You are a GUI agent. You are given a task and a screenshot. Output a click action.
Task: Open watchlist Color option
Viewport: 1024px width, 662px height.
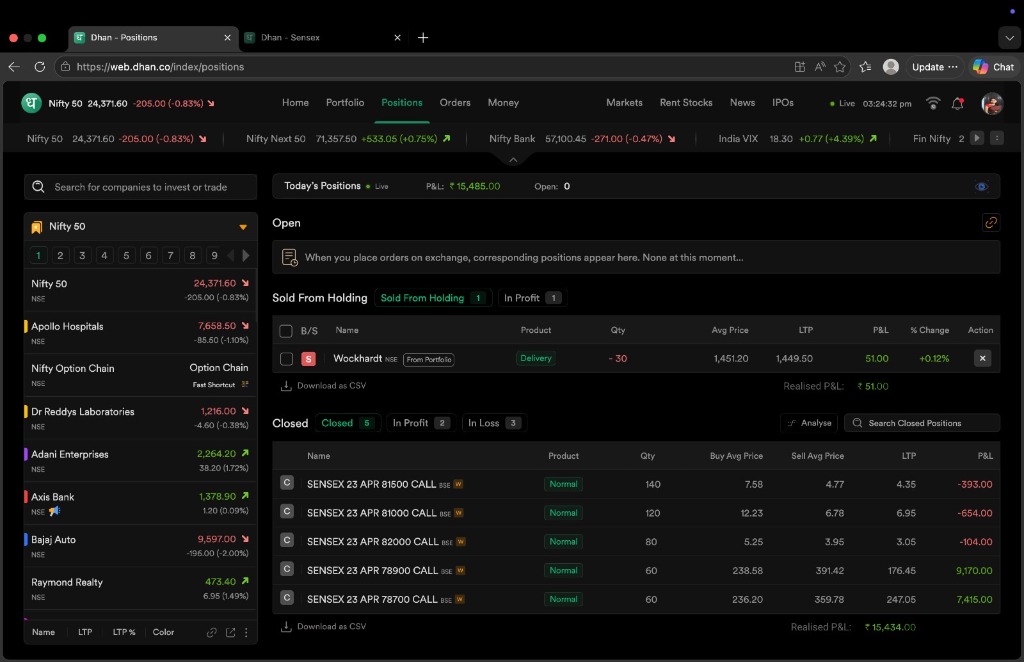(163, 633)
